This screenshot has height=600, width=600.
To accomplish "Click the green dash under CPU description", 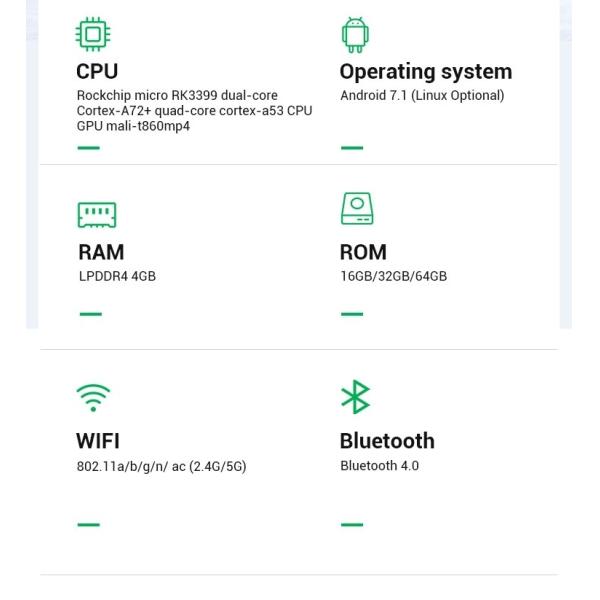I will (89, 148).
